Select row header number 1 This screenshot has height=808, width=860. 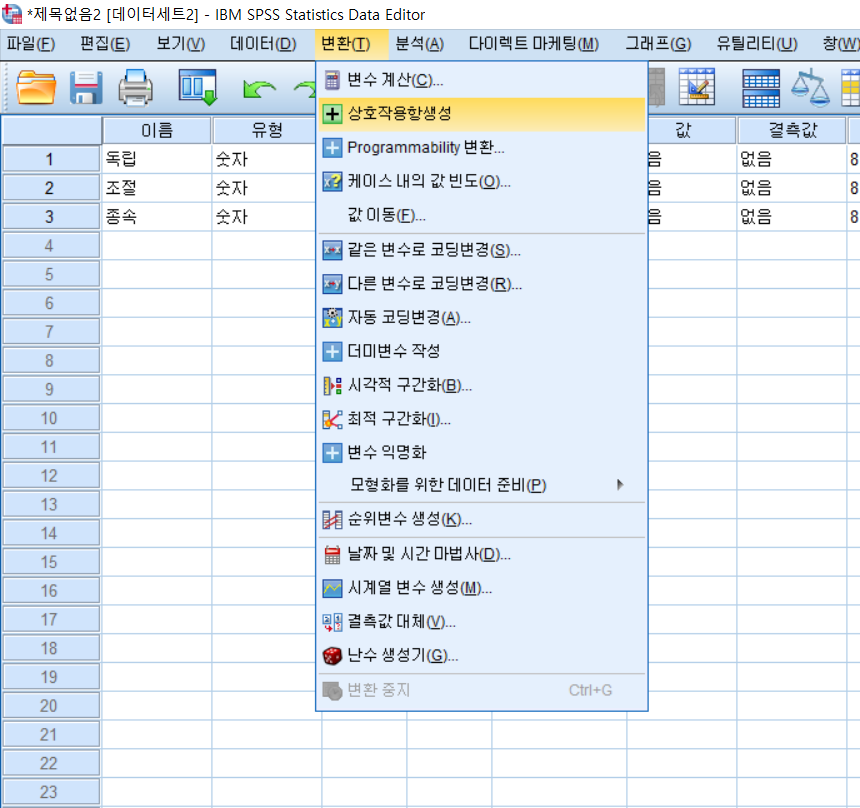coord(50,159)
